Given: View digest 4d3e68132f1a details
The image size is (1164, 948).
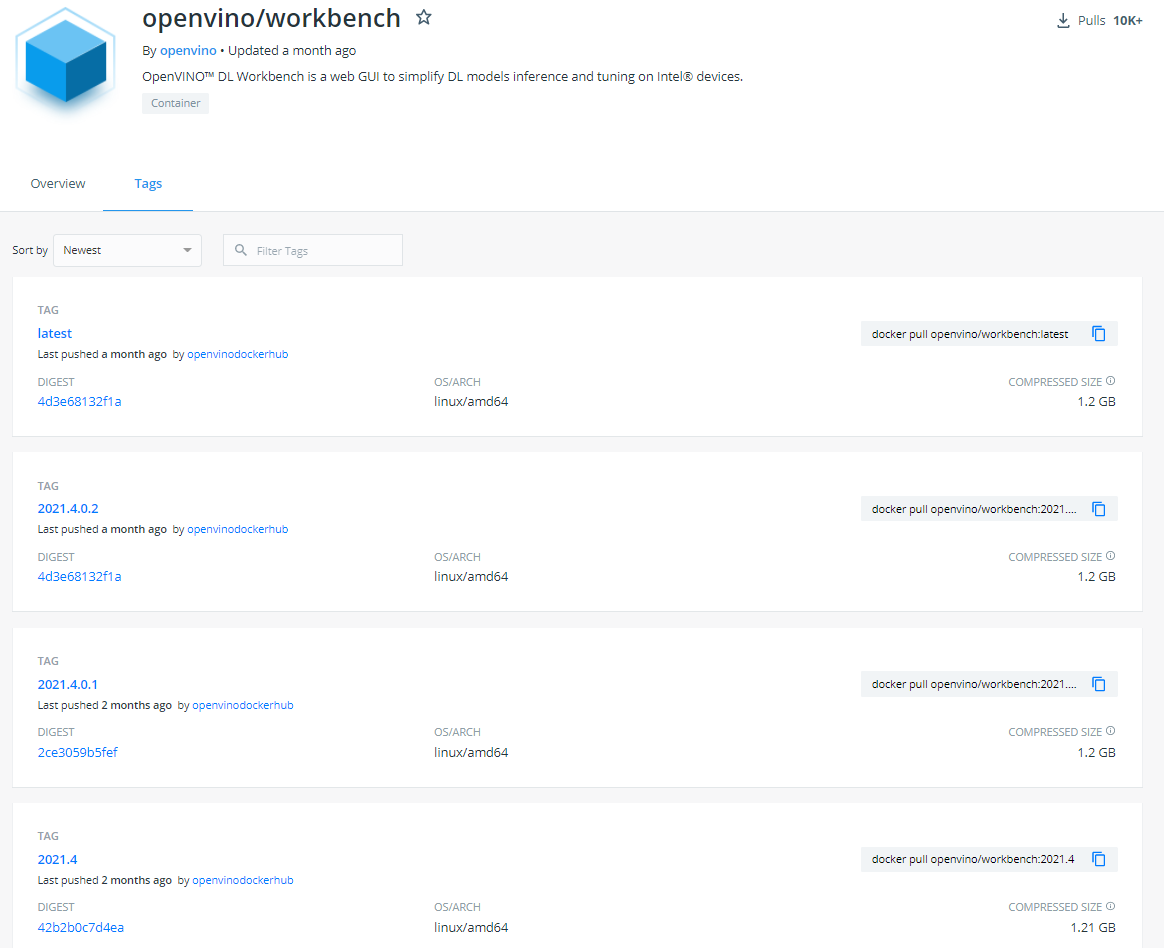Looking at the screenshot, I should pyautogui.click(x=79, y=401).
